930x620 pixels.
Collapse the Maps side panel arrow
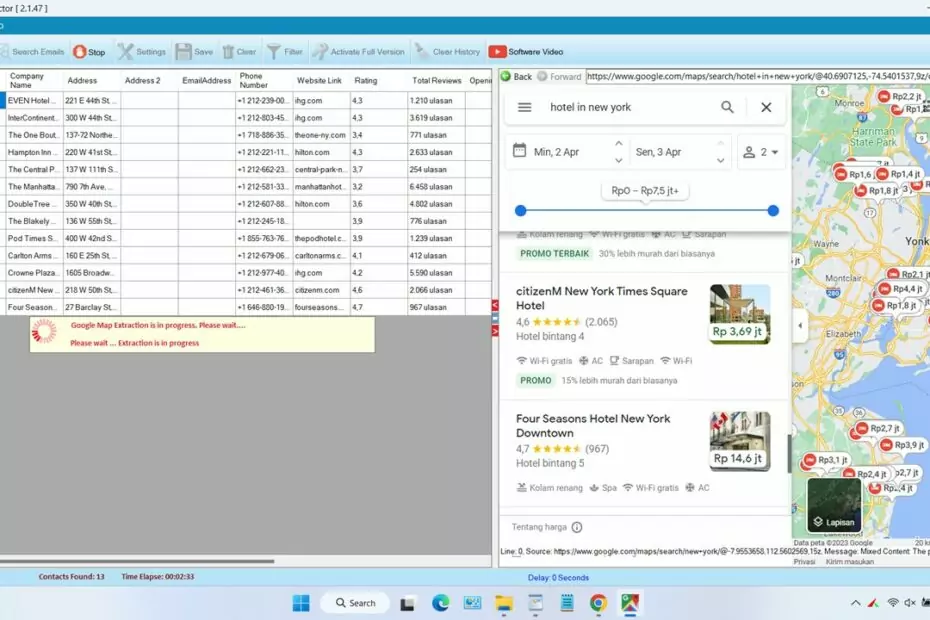coord(800,325)
